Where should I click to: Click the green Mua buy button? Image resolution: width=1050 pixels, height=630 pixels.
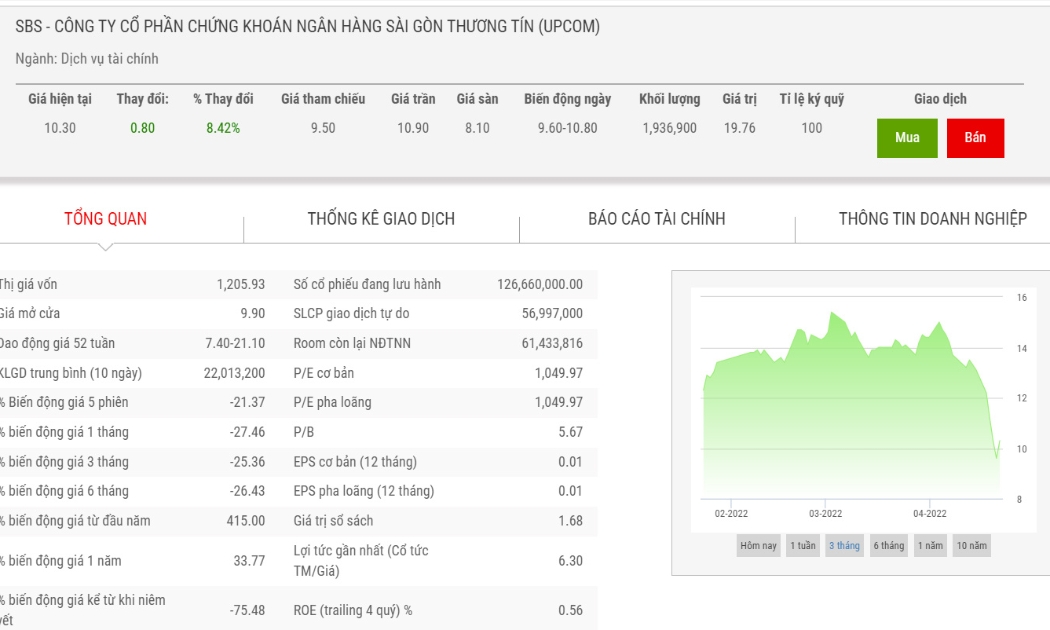(x=907, y=138)
